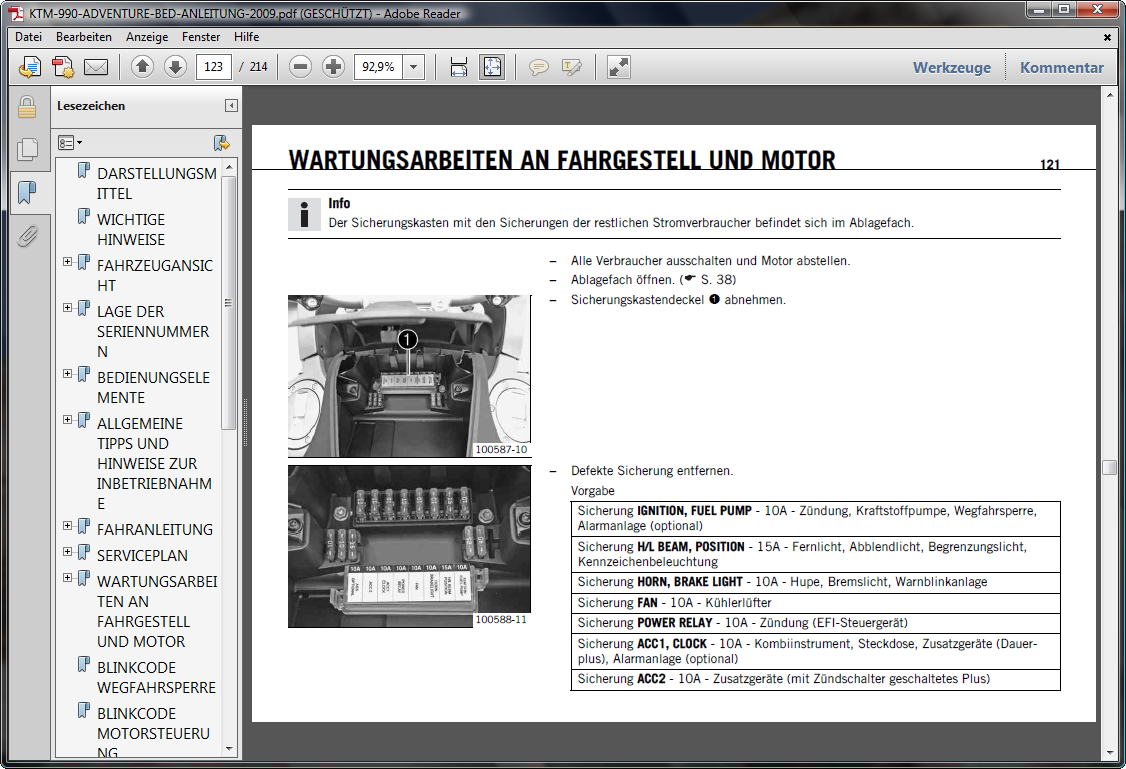
Task: Click the page number input field
Action: (x=214, y=67)
